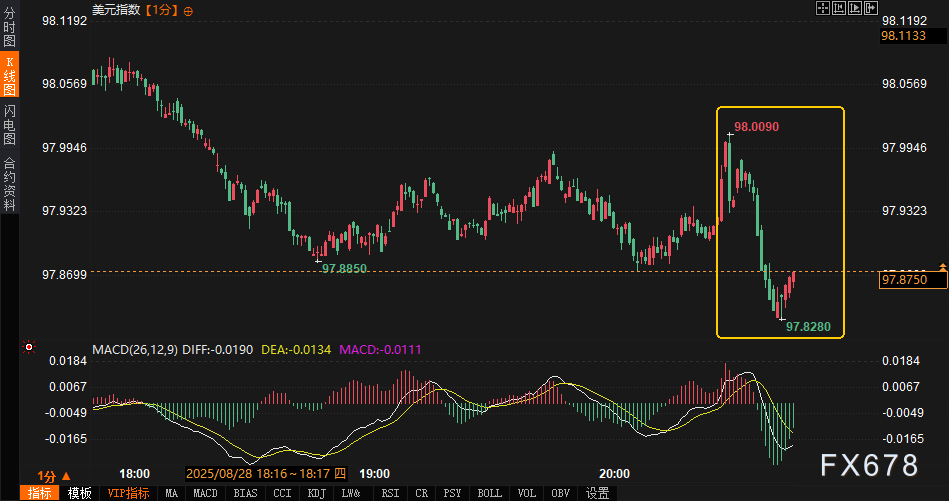
Task: Click the orange circle-plus icon beside 美元指数 title
Action: coord(190,10)
